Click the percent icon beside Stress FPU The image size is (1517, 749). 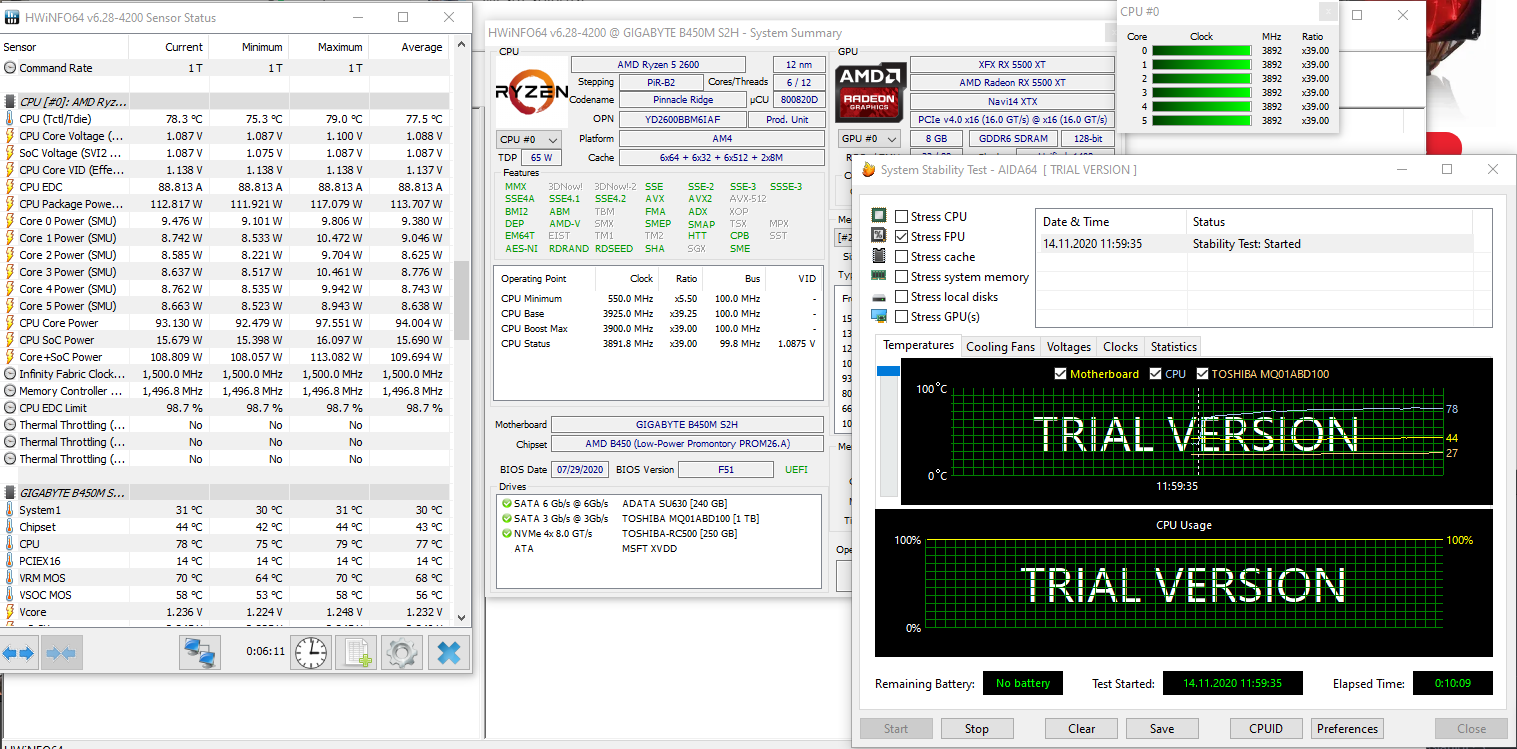point(879,236)
